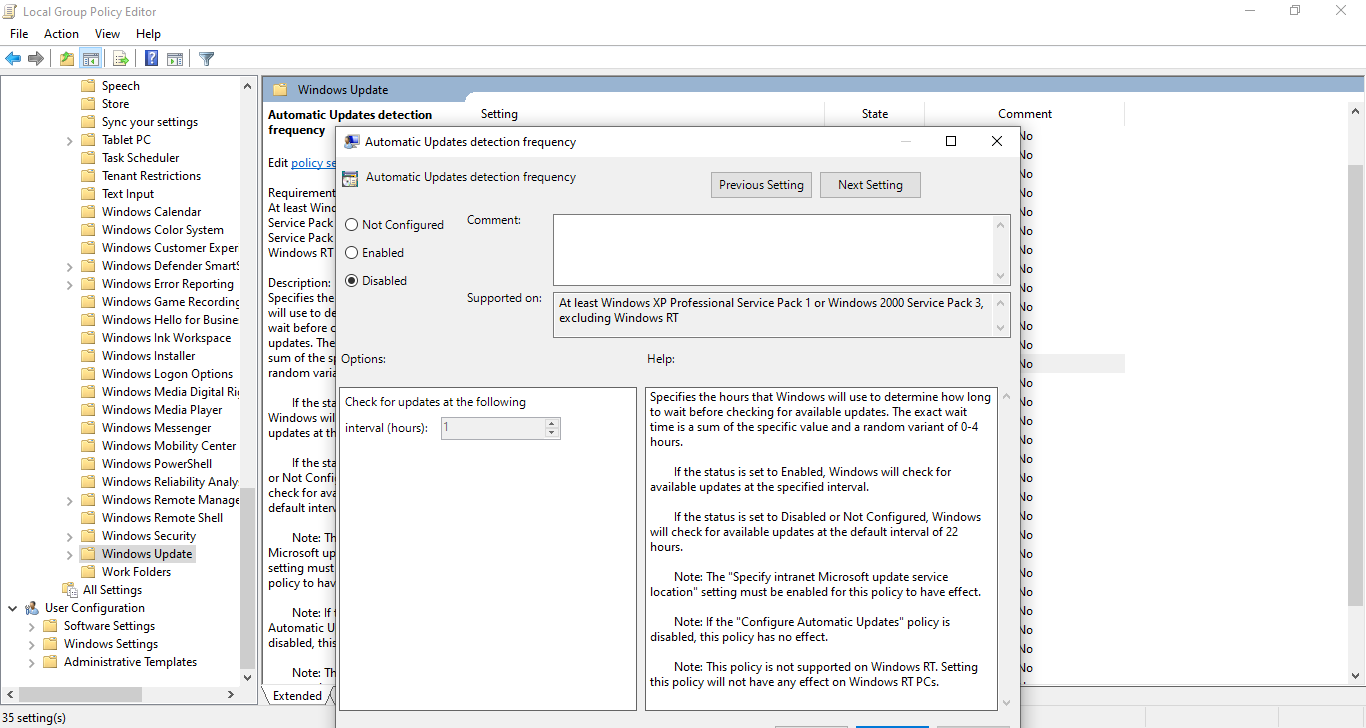
Task: Open the Action menu
Action: pyautogui.click(x=61, y=34)
